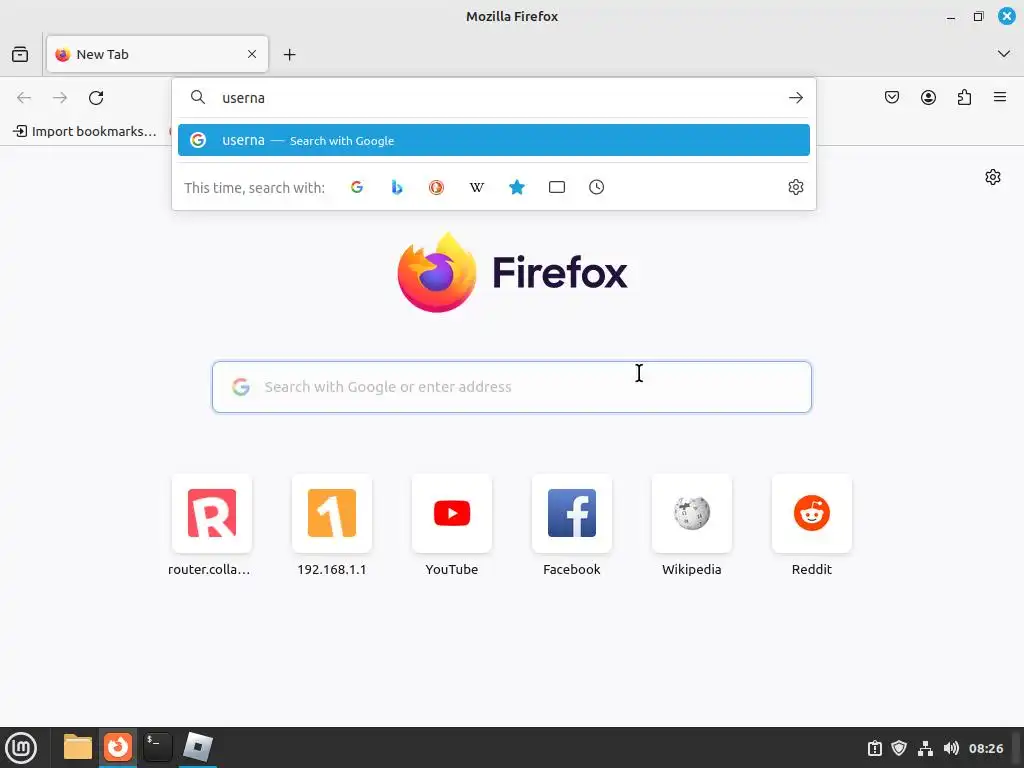Screen dimensions: 1024x768
Task: Personalize new tab with gear icon
Action: (x=993, y=177)
